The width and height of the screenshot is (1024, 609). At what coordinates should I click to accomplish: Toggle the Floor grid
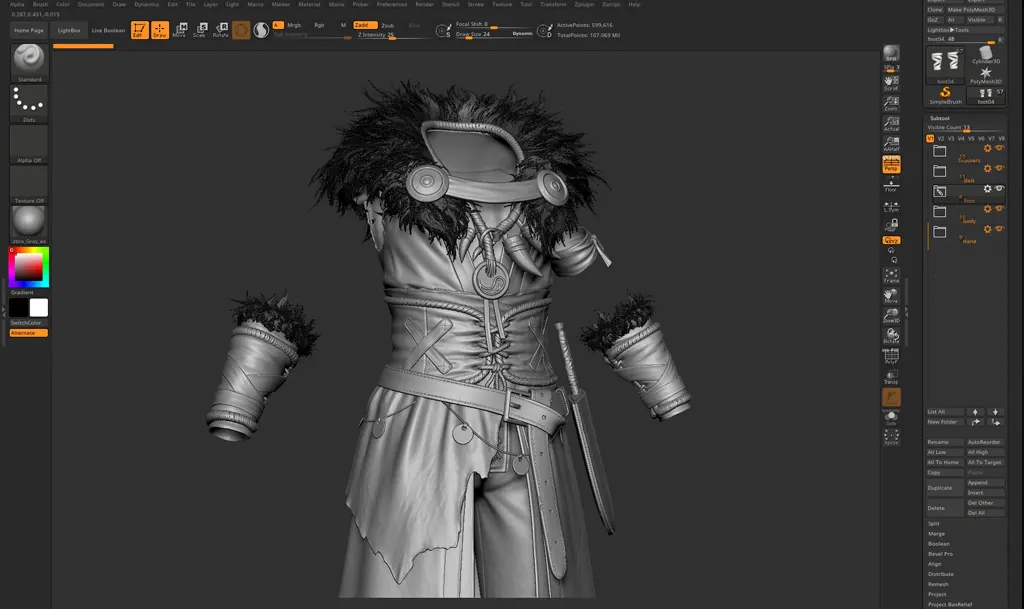tap(891, 185)
